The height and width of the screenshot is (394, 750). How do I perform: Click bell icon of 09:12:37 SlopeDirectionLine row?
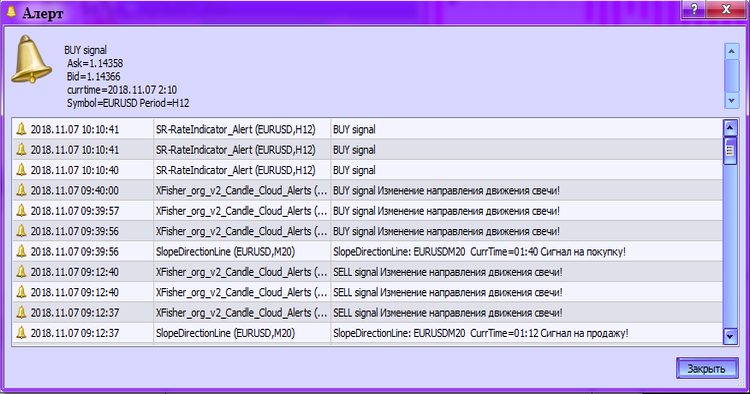point(21,332)
